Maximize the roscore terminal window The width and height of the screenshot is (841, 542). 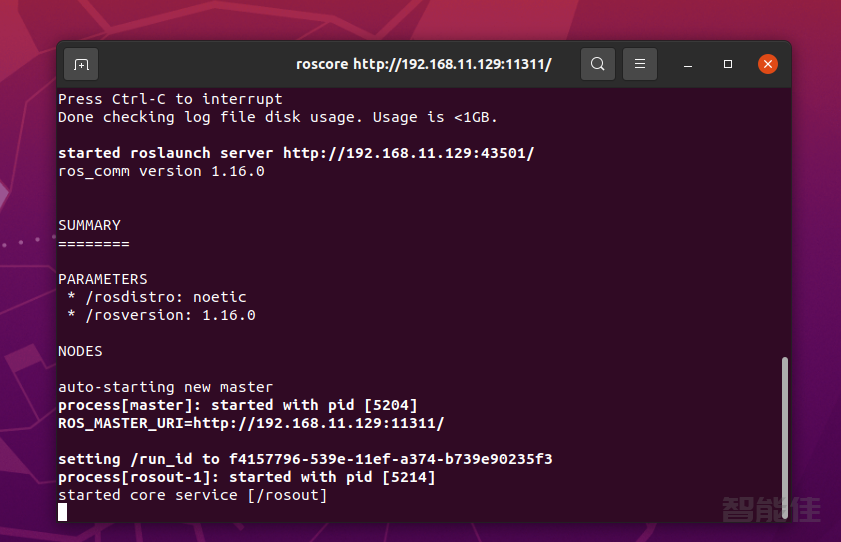[728, 64]
